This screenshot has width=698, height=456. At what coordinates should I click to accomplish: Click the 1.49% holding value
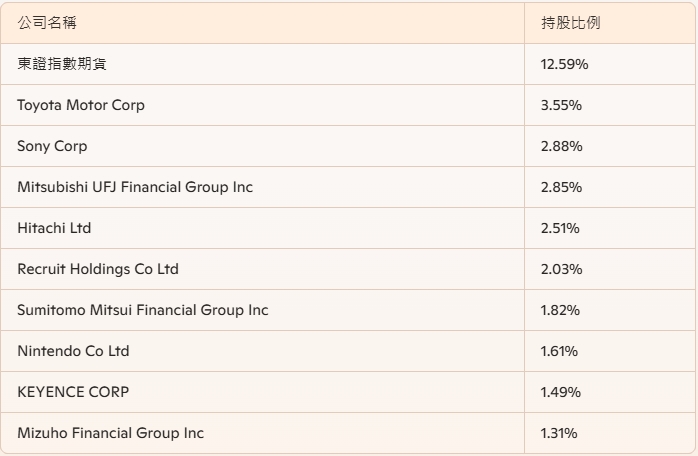coord(560,392)
